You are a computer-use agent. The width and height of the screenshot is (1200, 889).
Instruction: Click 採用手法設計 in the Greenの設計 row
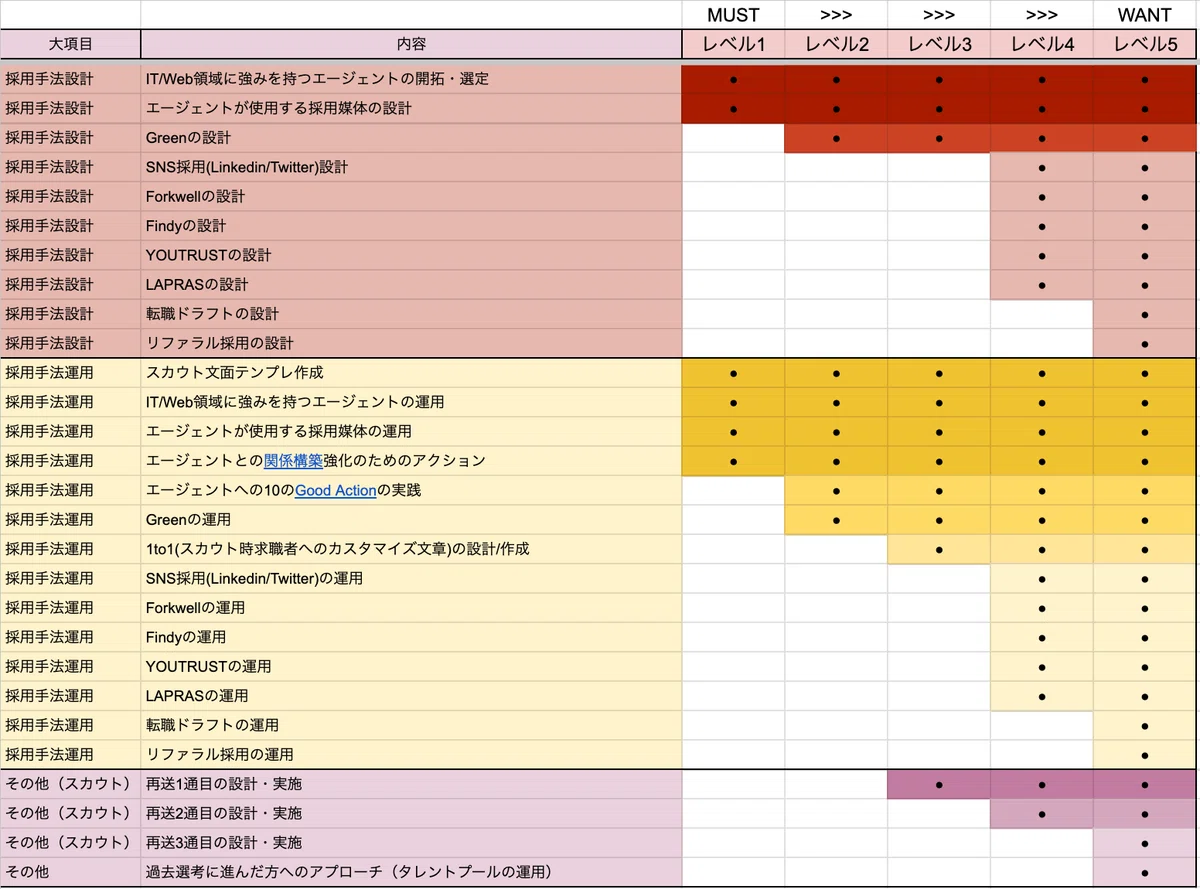tap(71, 137)
